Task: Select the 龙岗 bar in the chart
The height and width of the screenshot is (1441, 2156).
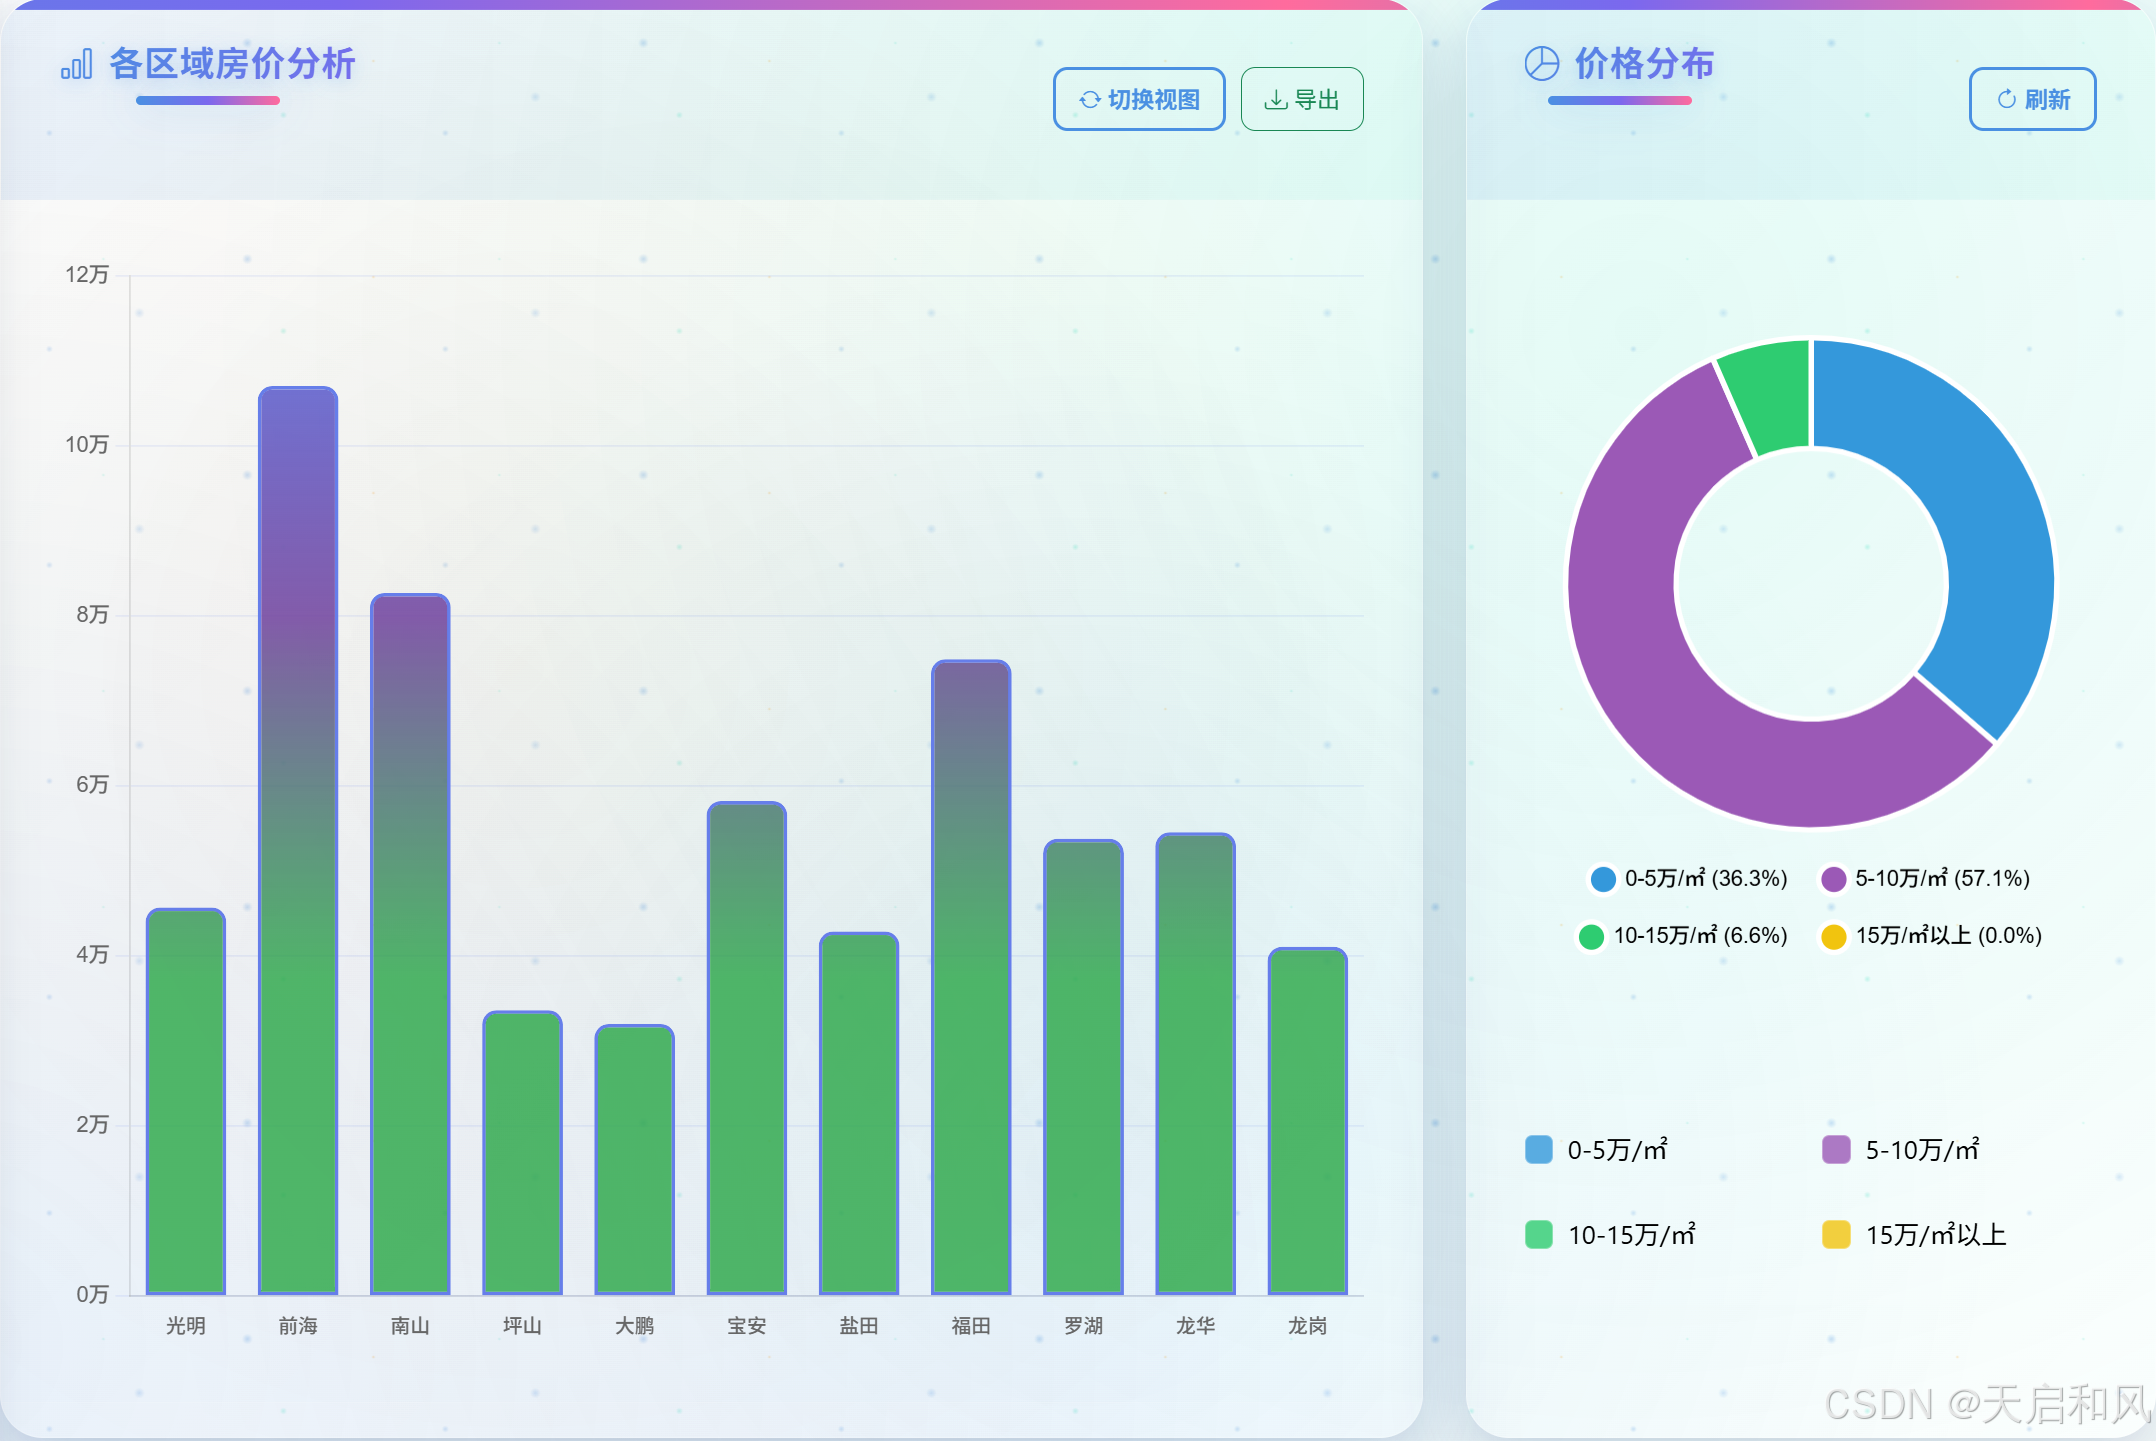Action: click(1308, 1121)
